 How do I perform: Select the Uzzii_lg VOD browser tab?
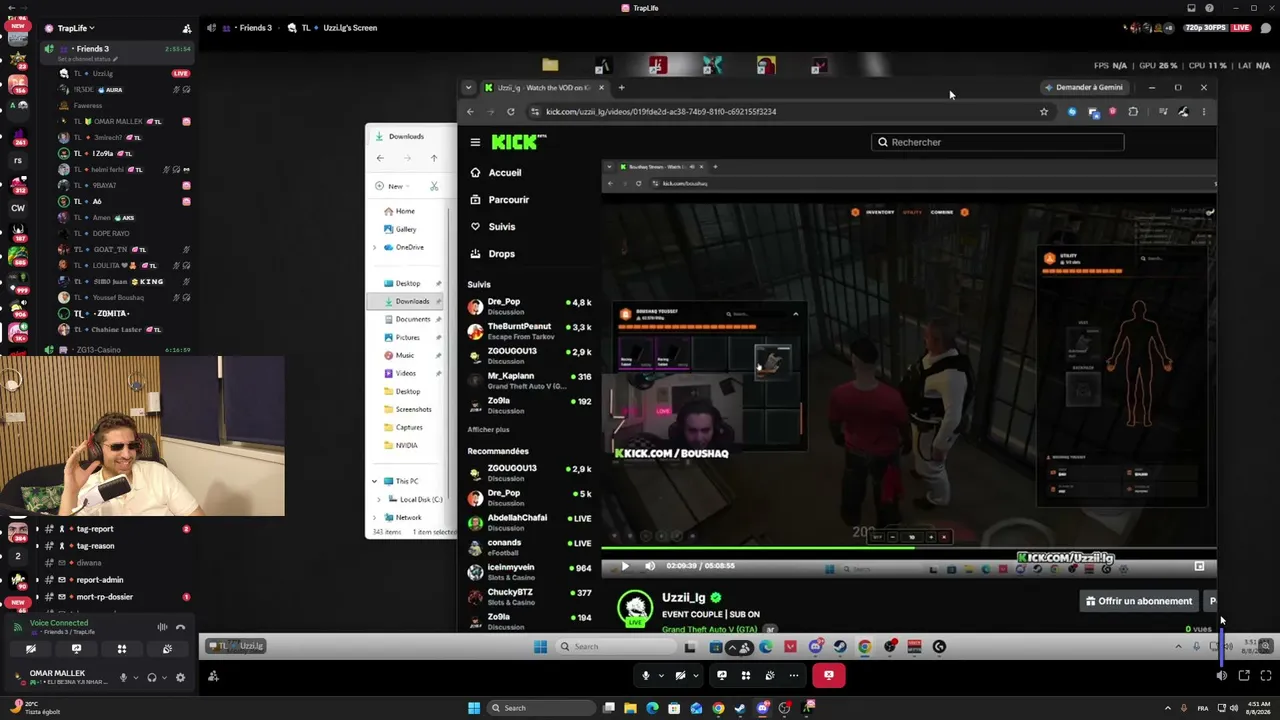click(x=543, y=88)
